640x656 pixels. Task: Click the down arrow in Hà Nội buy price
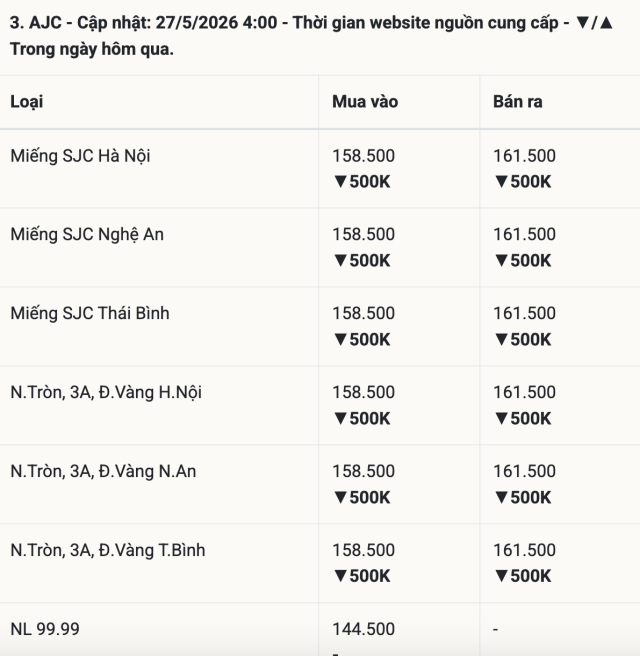340,182
